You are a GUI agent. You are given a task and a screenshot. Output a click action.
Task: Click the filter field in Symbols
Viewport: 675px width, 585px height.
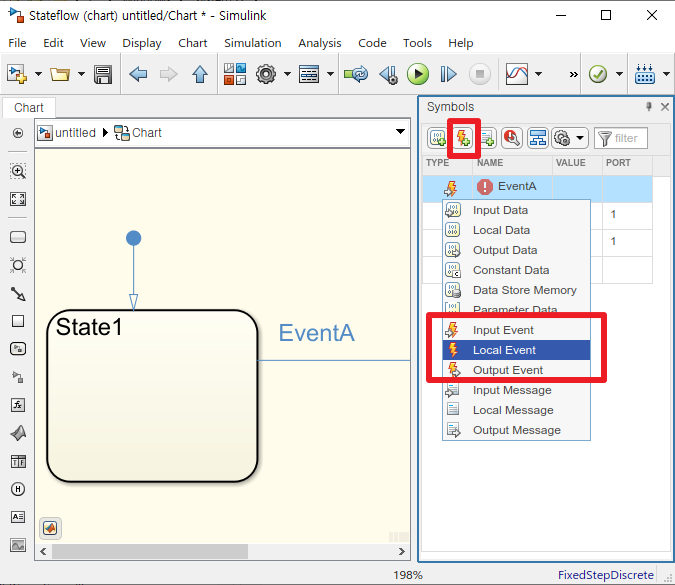click(x=621, y=138)
